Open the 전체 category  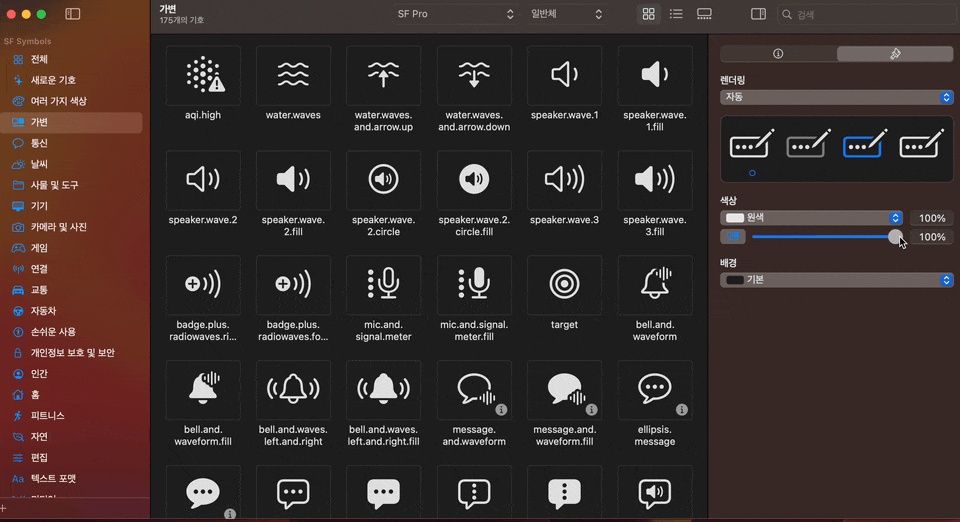point(72,59)
